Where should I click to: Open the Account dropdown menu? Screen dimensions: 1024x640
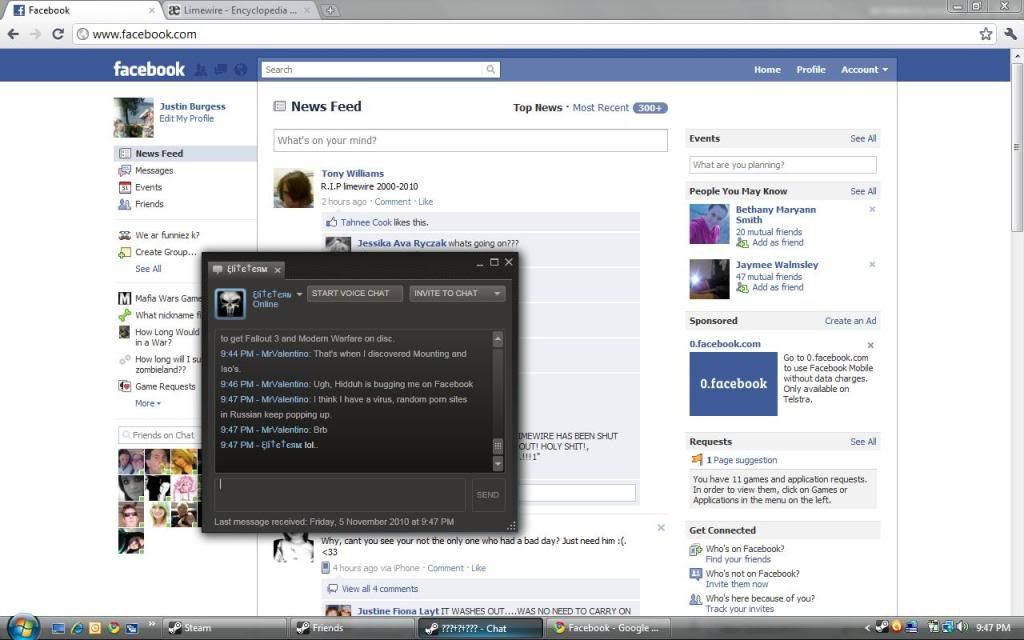click(864, 69)
